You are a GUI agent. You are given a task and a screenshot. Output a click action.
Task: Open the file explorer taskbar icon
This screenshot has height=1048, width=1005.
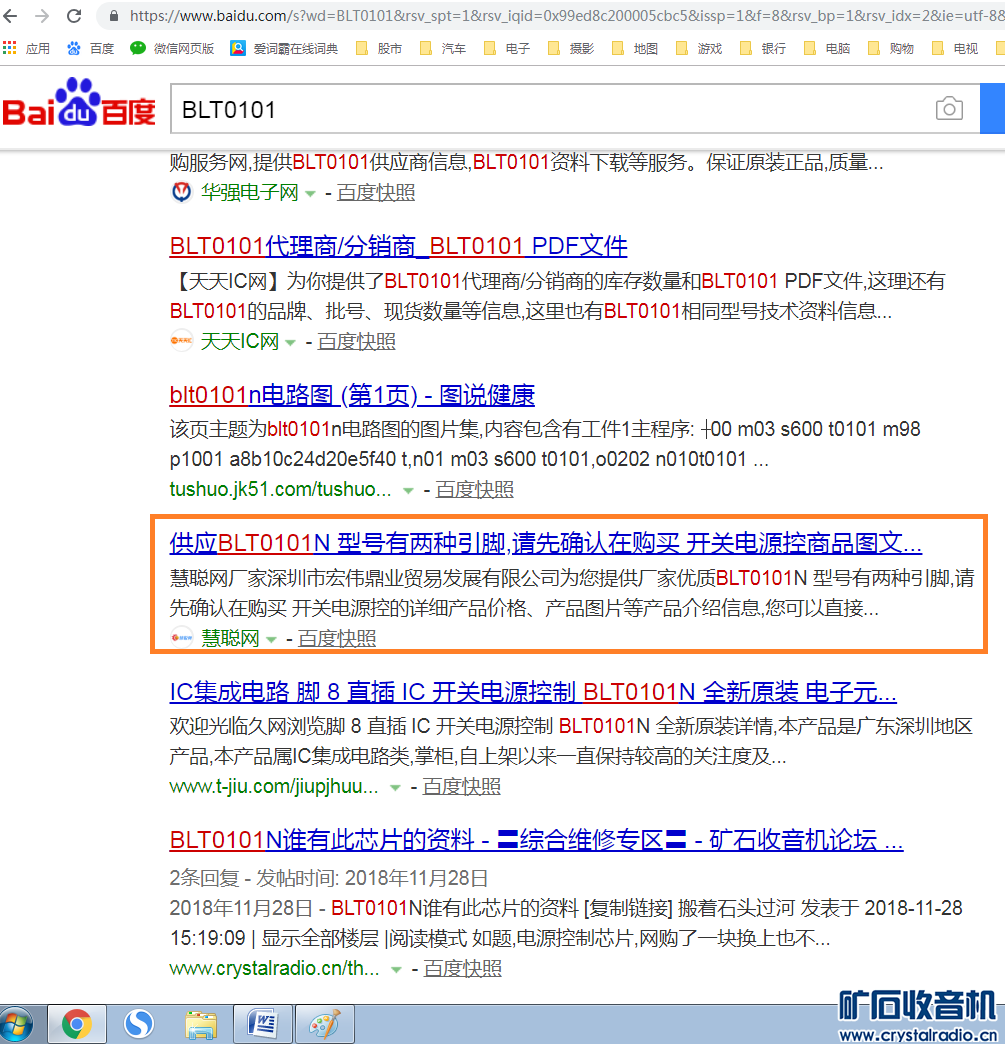(x=201, y=1025)
